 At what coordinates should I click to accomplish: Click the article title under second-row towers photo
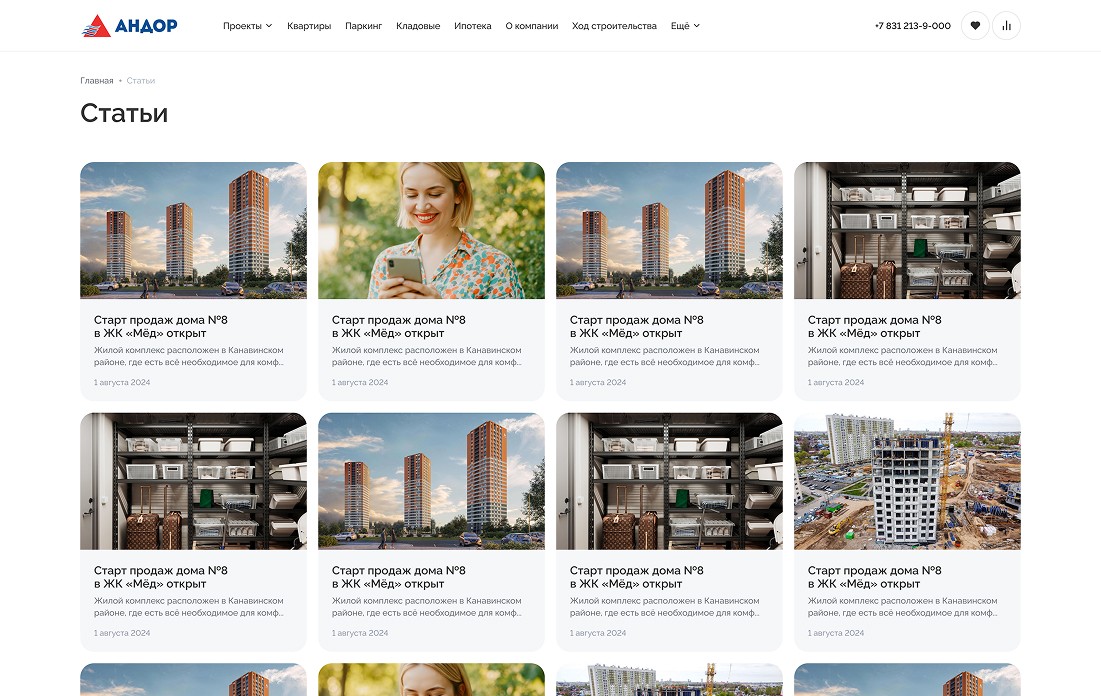point(398,577)
